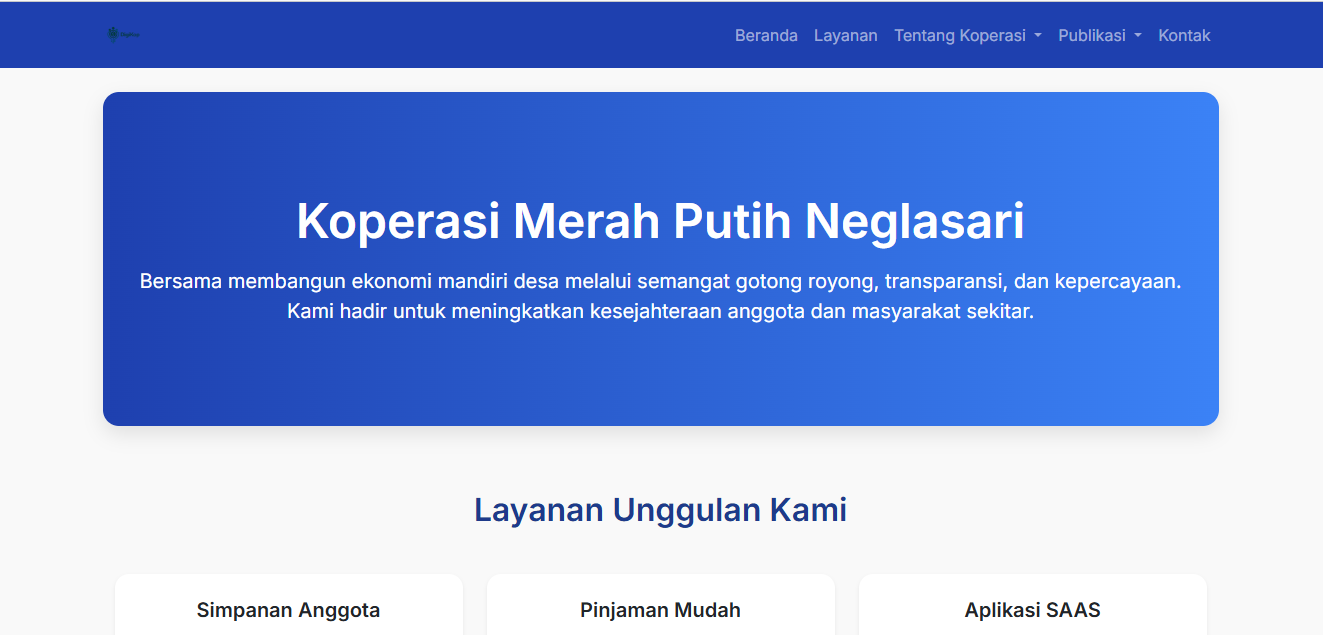Open the Kontak page link
Screen dimensions: 1323x635
click(x=1184, y=35)
